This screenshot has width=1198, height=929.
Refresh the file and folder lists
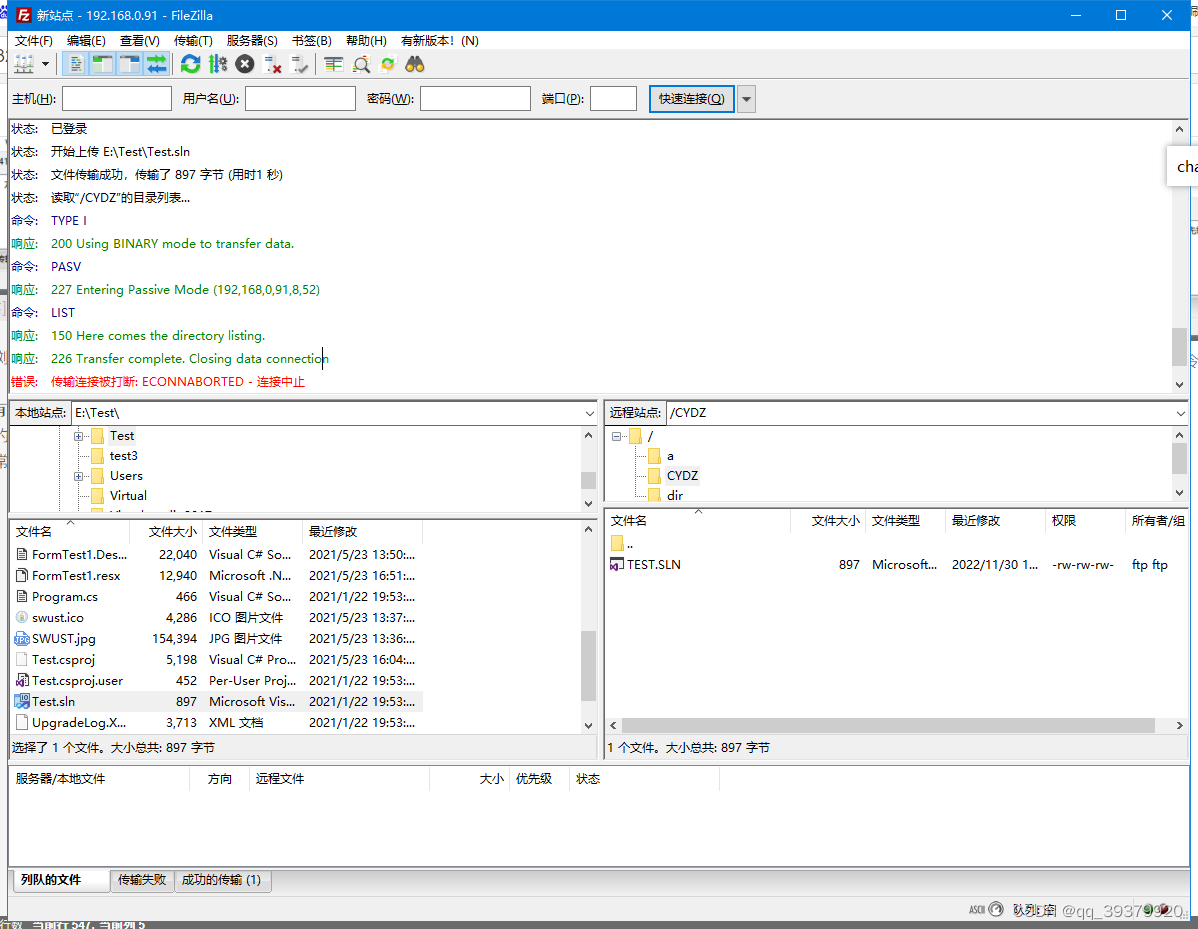(190, 65)
